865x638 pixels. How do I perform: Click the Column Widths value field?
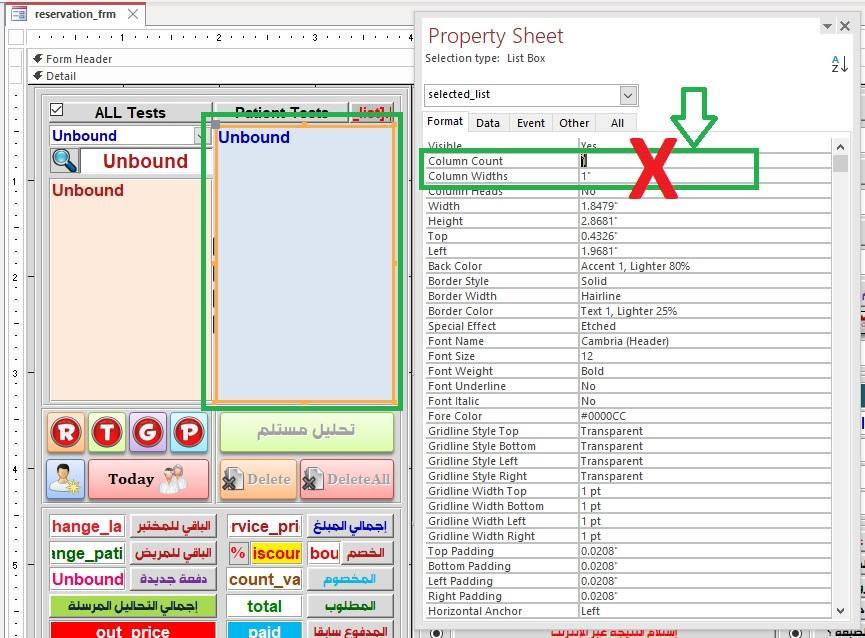pos(704,176)
